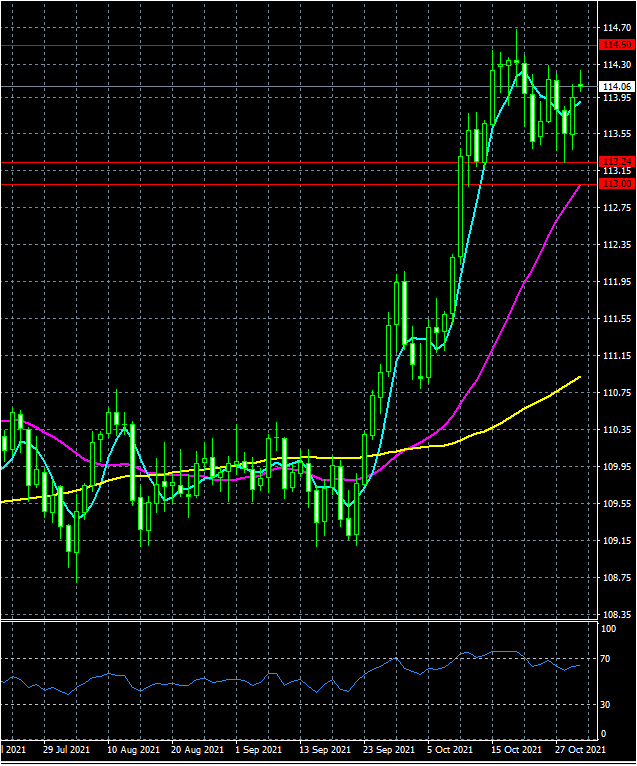
Task: Click the 111.55 price axis value
Action: (617, 319)
